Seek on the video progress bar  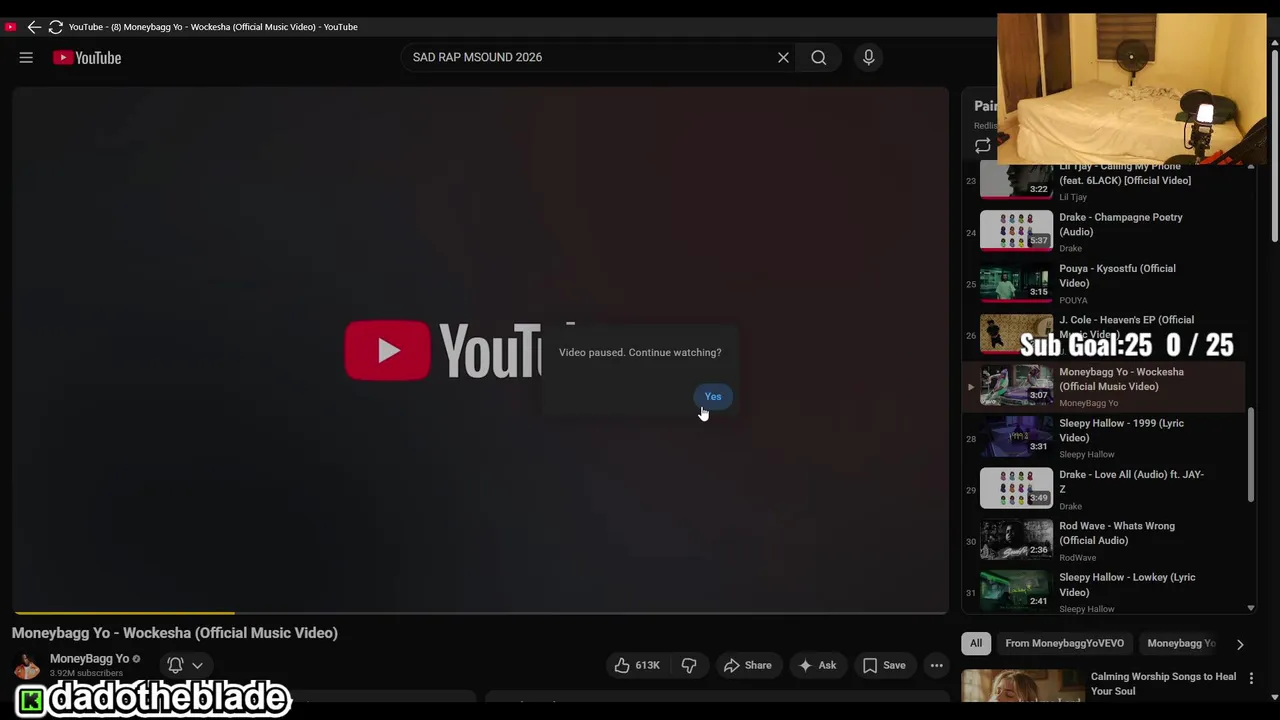480,612
